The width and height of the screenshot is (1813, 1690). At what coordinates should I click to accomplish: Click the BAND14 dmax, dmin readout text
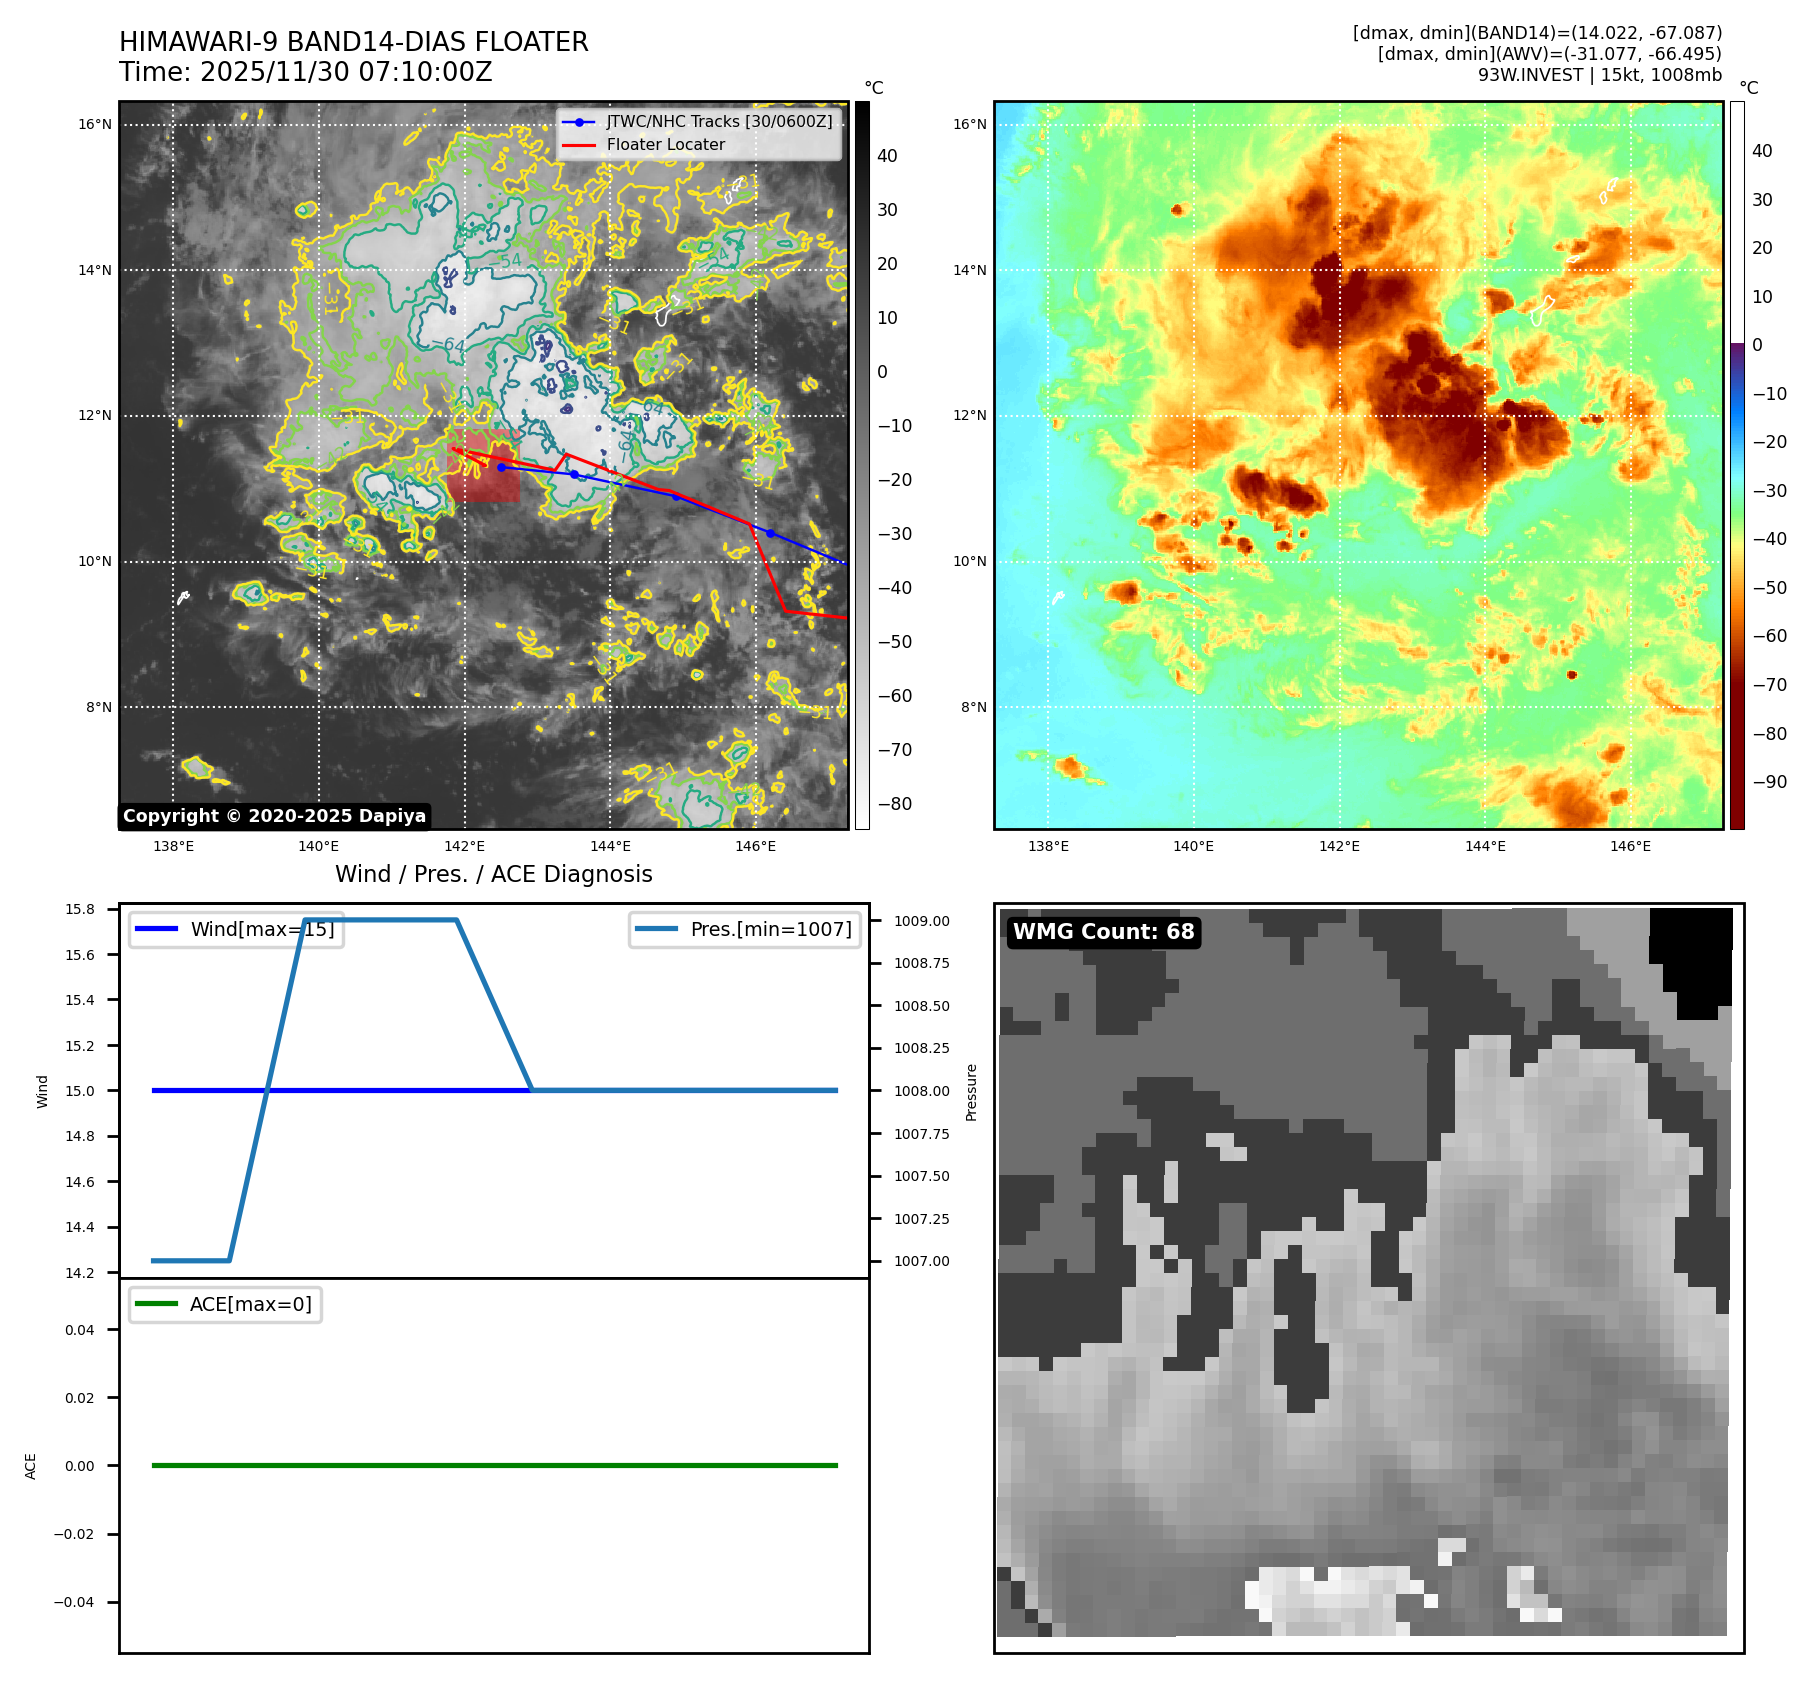1536,33
